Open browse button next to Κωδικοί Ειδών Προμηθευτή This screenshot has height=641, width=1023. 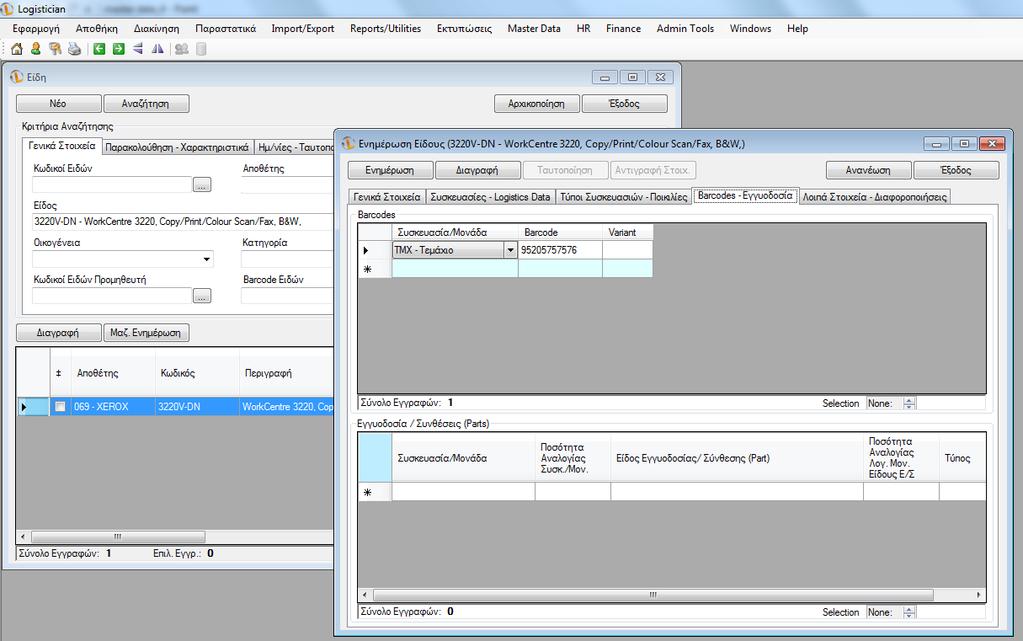(202, 296)
